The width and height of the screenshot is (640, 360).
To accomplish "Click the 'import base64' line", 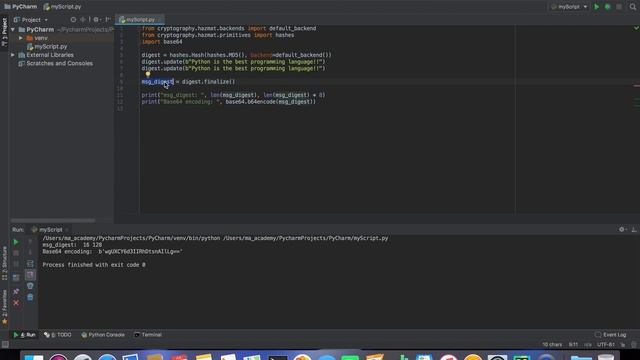I will (x=162, y=42).
